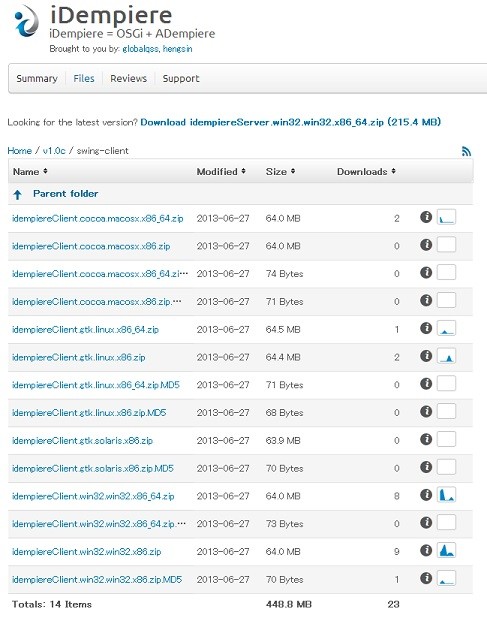Show info for idempiereClient.gtk.linux.x86.zip
Image resolution: width=487 pixels, height=624 pixels.
[x=426, y=356]
